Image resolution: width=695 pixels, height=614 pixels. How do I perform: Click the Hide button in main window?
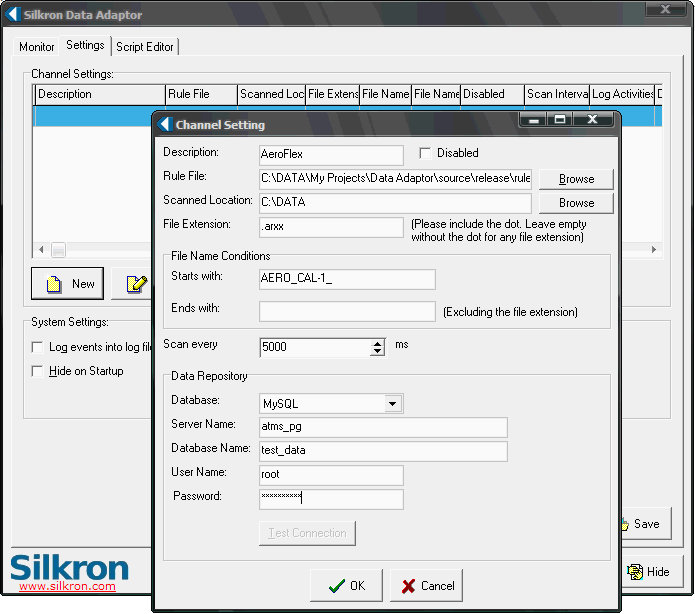tap(652, 571)
